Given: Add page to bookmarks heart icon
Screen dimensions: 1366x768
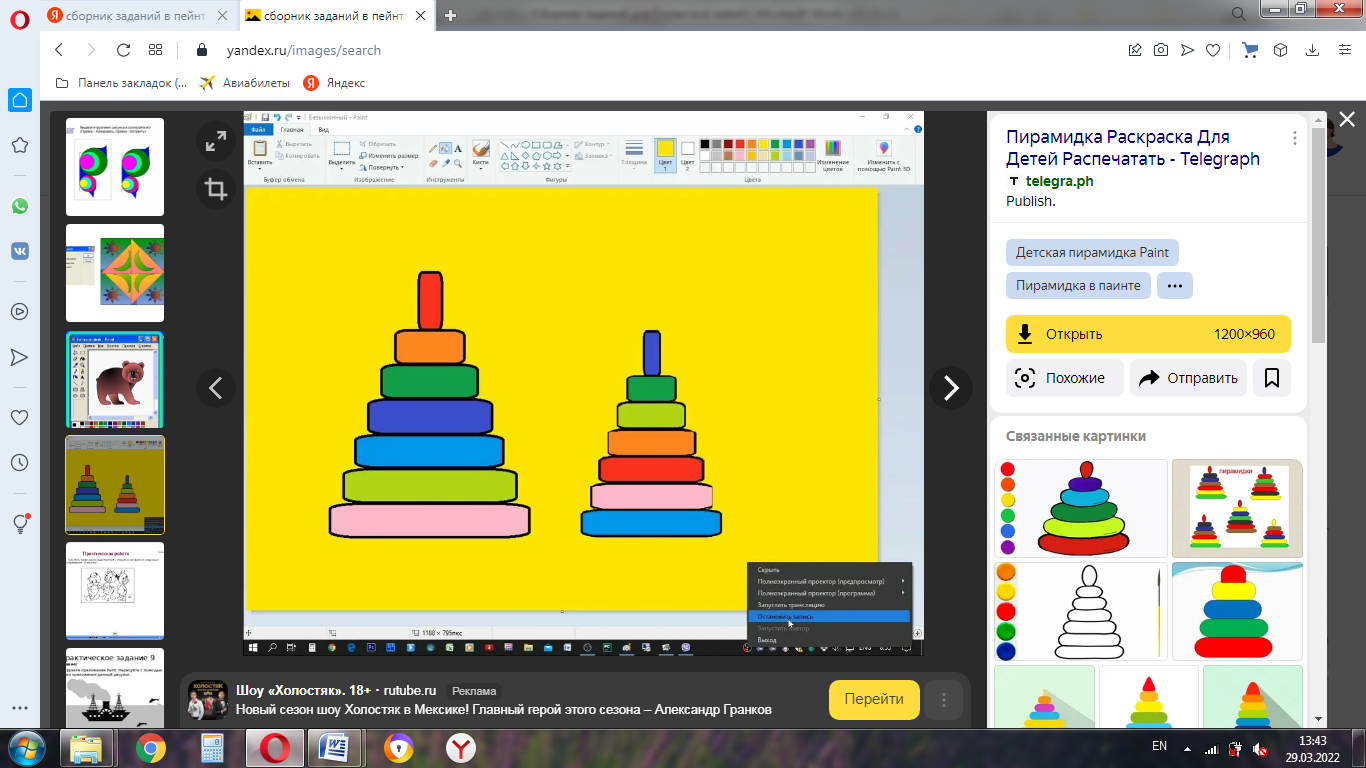Looking at the screenshot, I should pos(1213,50).
